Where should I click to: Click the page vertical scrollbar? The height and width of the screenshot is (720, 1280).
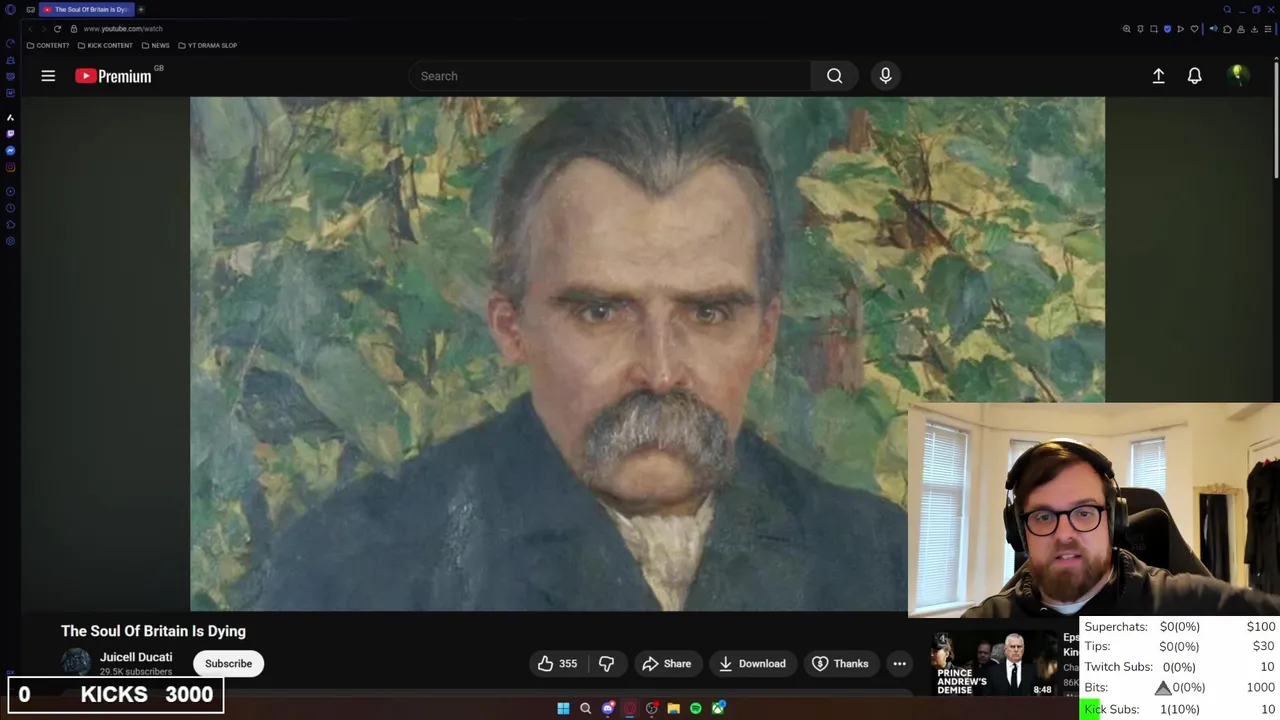(1276, 120)
